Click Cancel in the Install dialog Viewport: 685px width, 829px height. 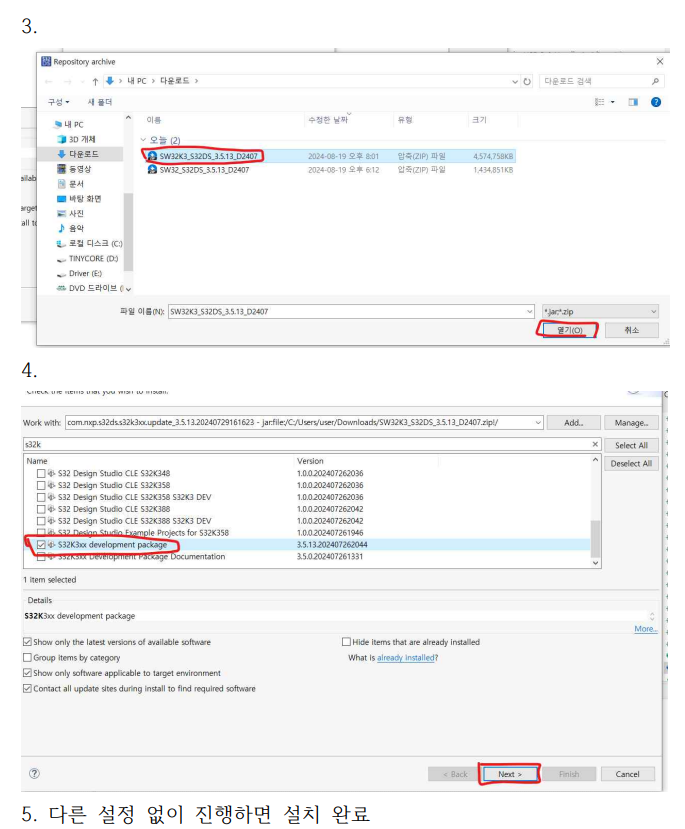[627, 774]
